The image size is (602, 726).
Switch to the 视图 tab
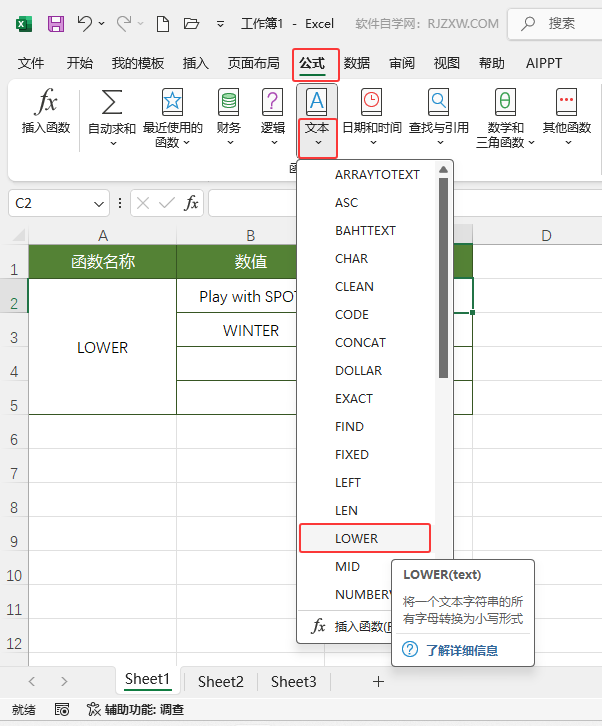[x=446, y=63]
